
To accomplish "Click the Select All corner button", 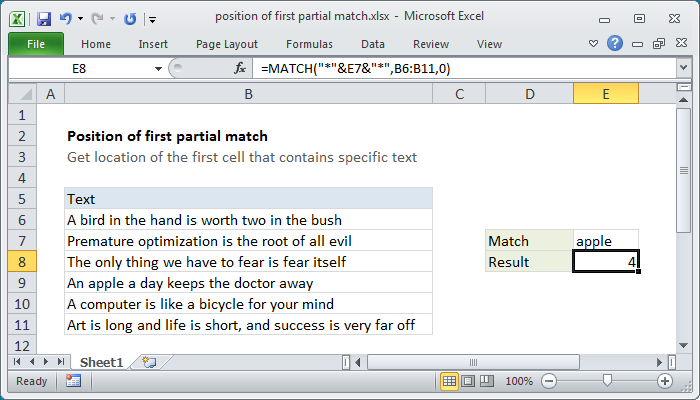I will click(x=22, y=94).
